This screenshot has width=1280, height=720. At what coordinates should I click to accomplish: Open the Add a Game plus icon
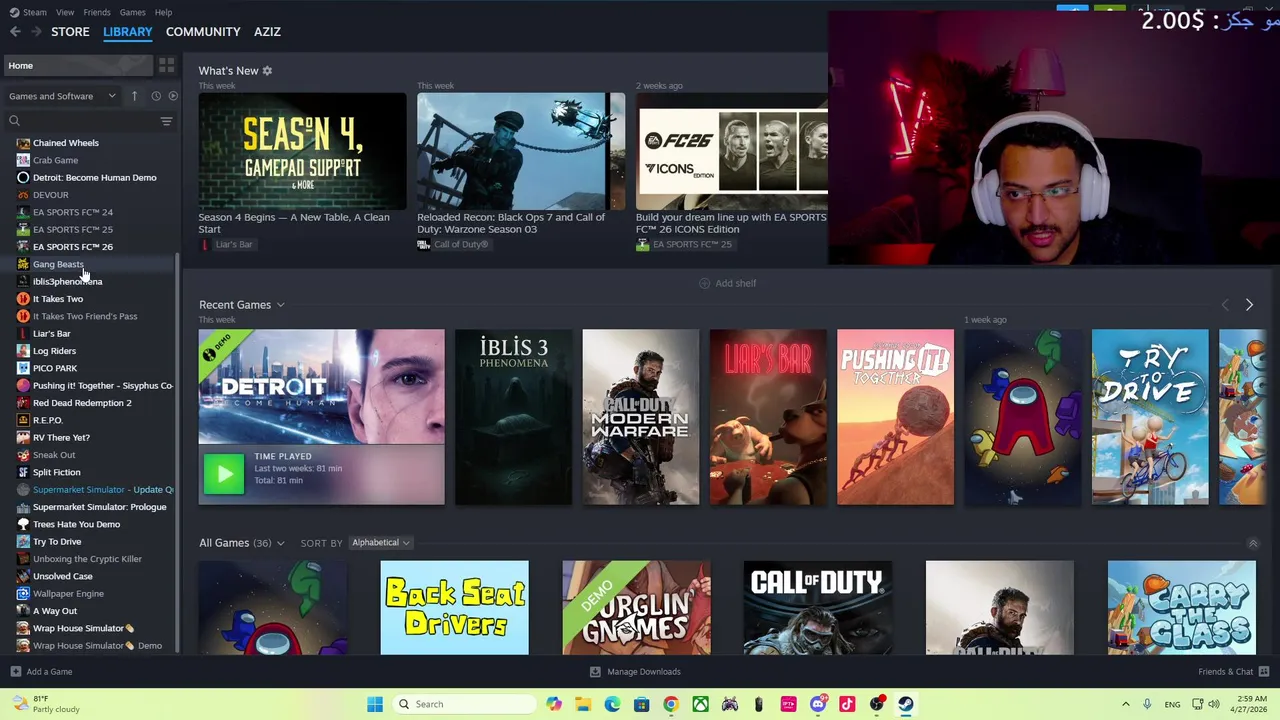[x=15, y=672]
